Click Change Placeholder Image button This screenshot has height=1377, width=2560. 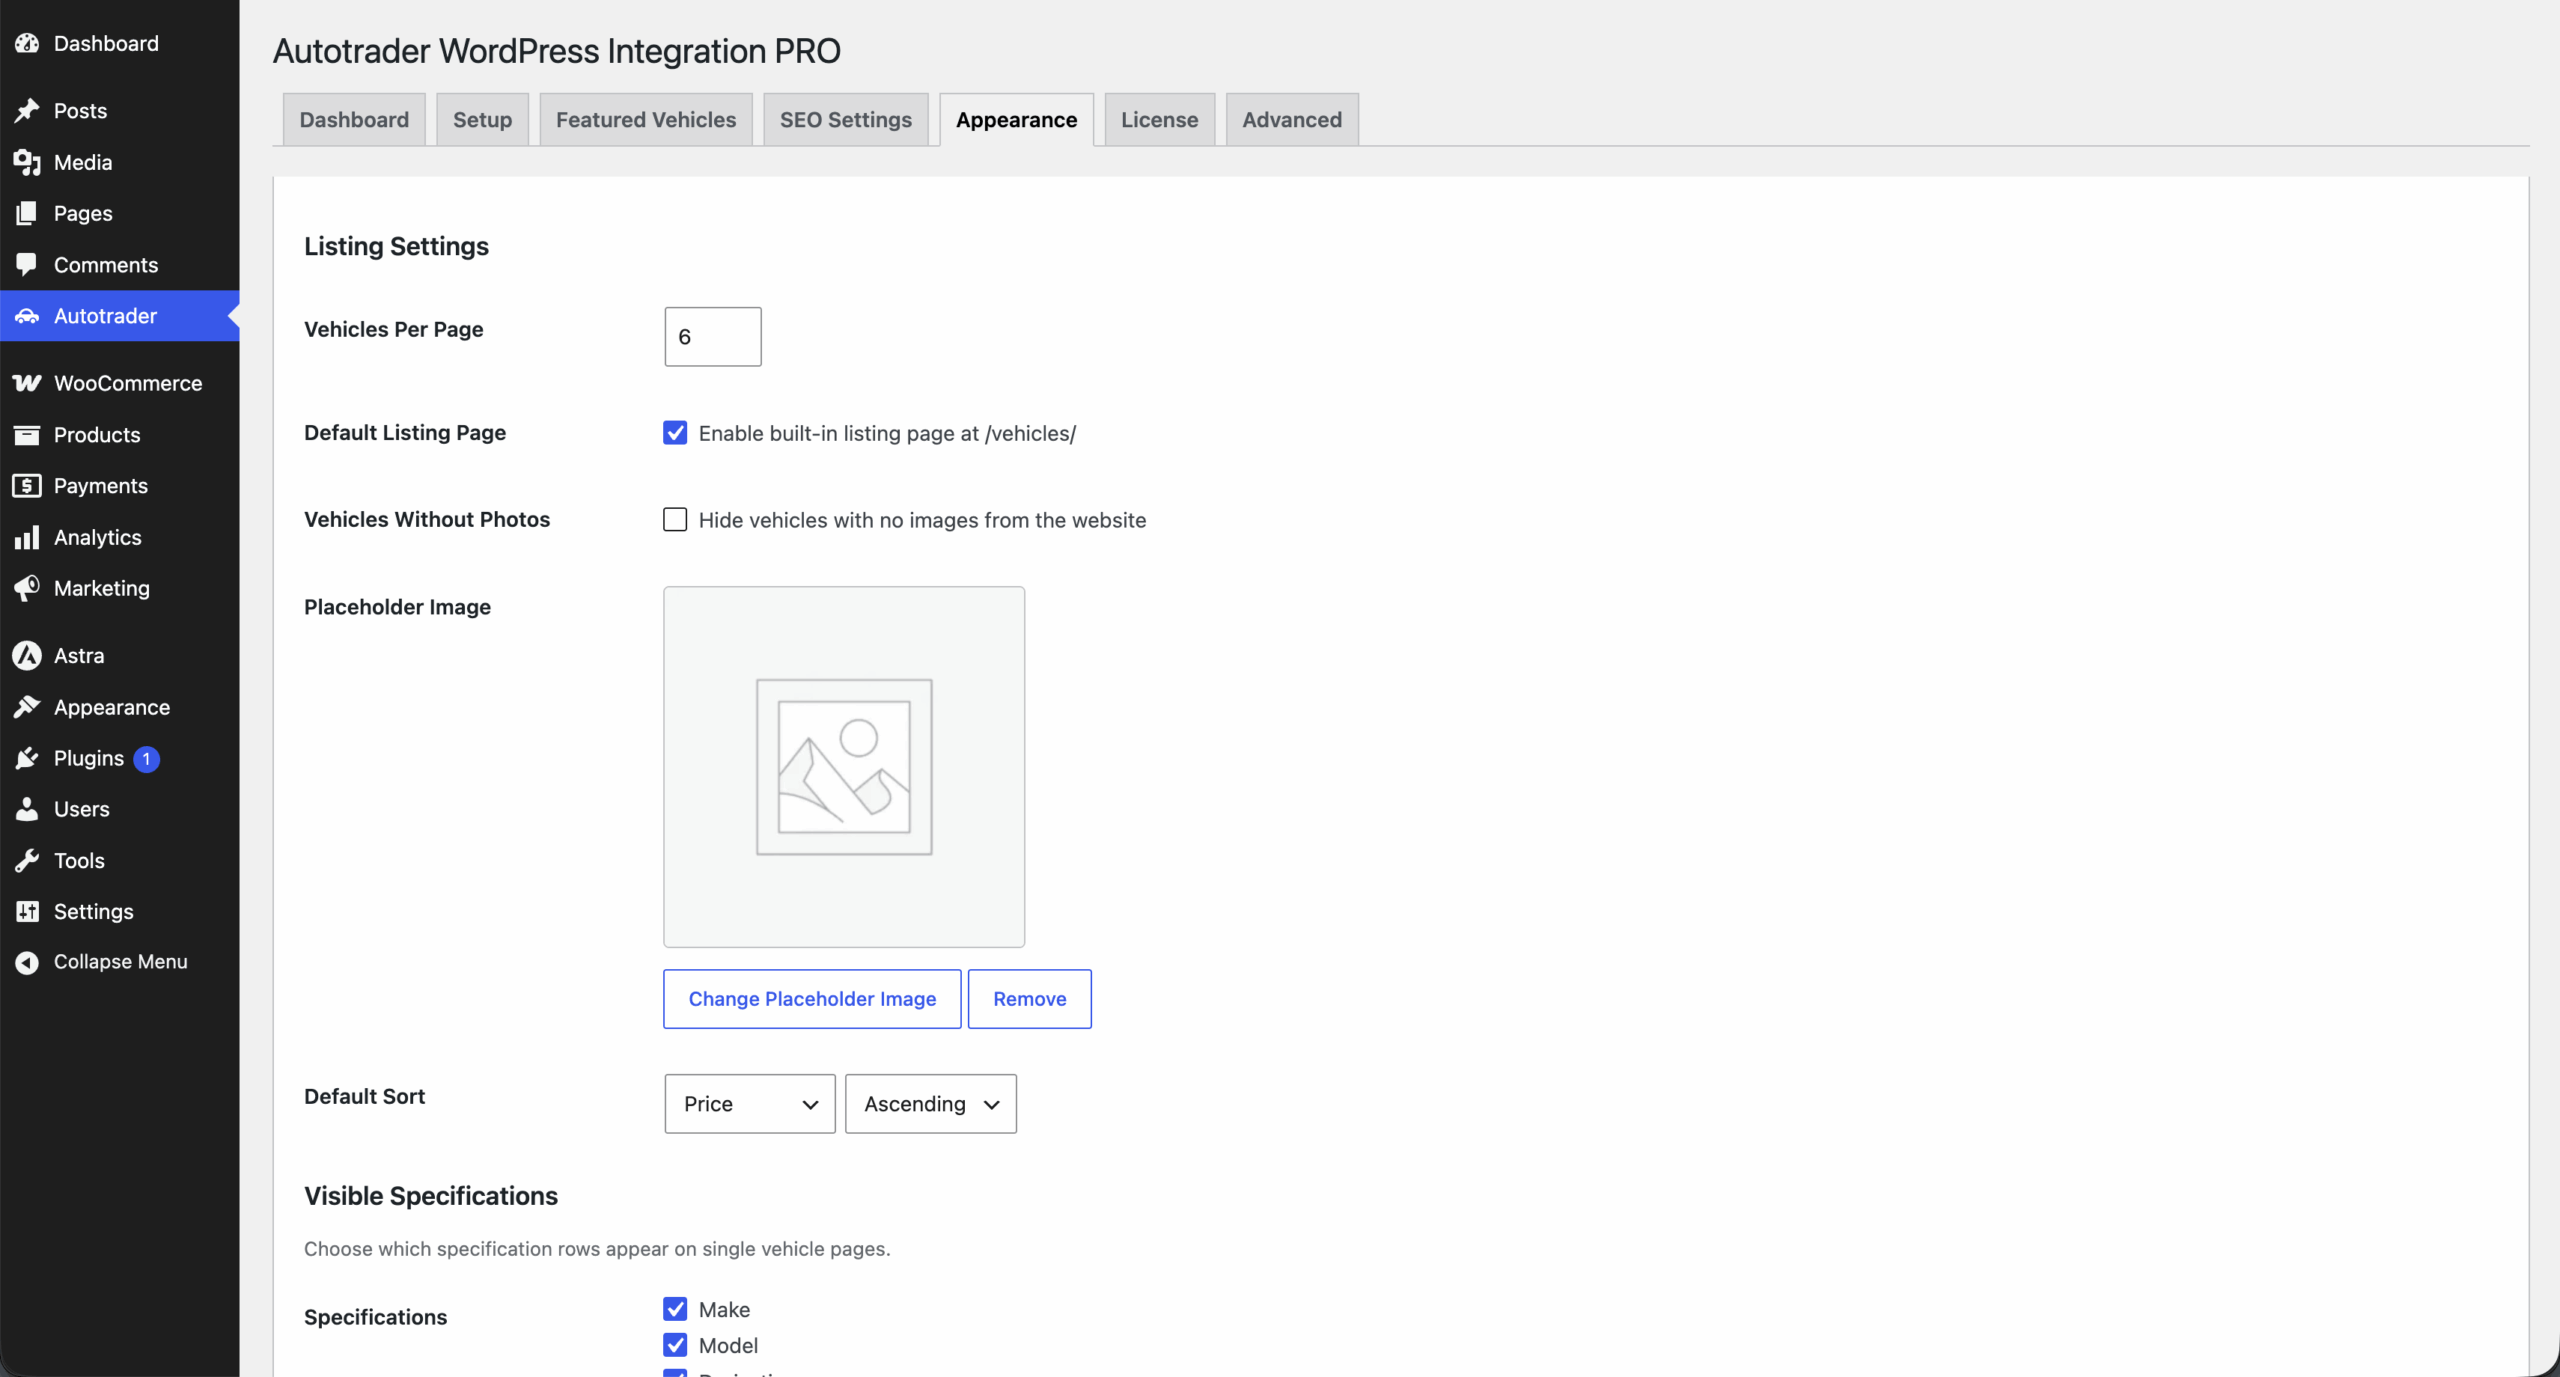812,999
